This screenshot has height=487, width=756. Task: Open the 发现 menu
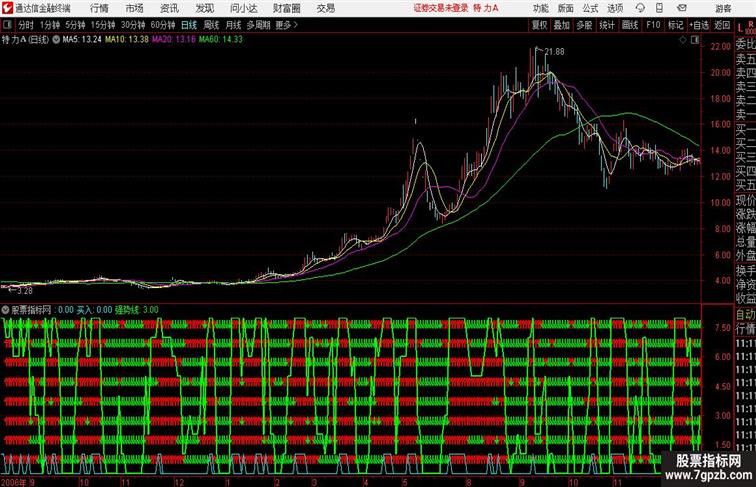point(204,8)
